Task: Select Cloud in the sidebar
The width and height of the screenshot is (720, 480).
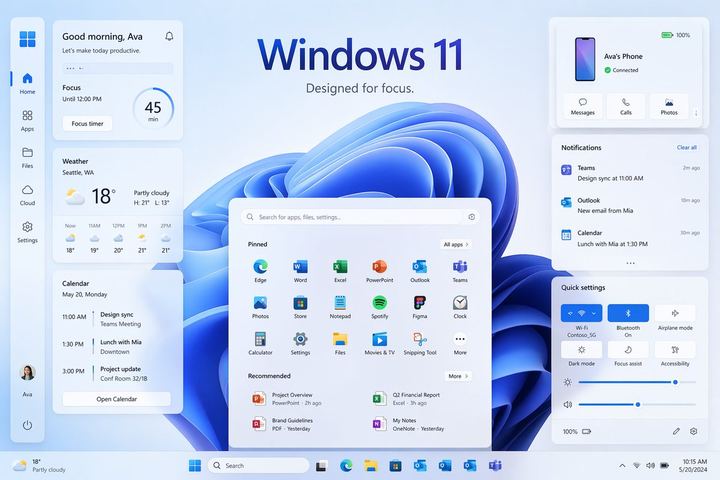Action: tap(27, 195)
